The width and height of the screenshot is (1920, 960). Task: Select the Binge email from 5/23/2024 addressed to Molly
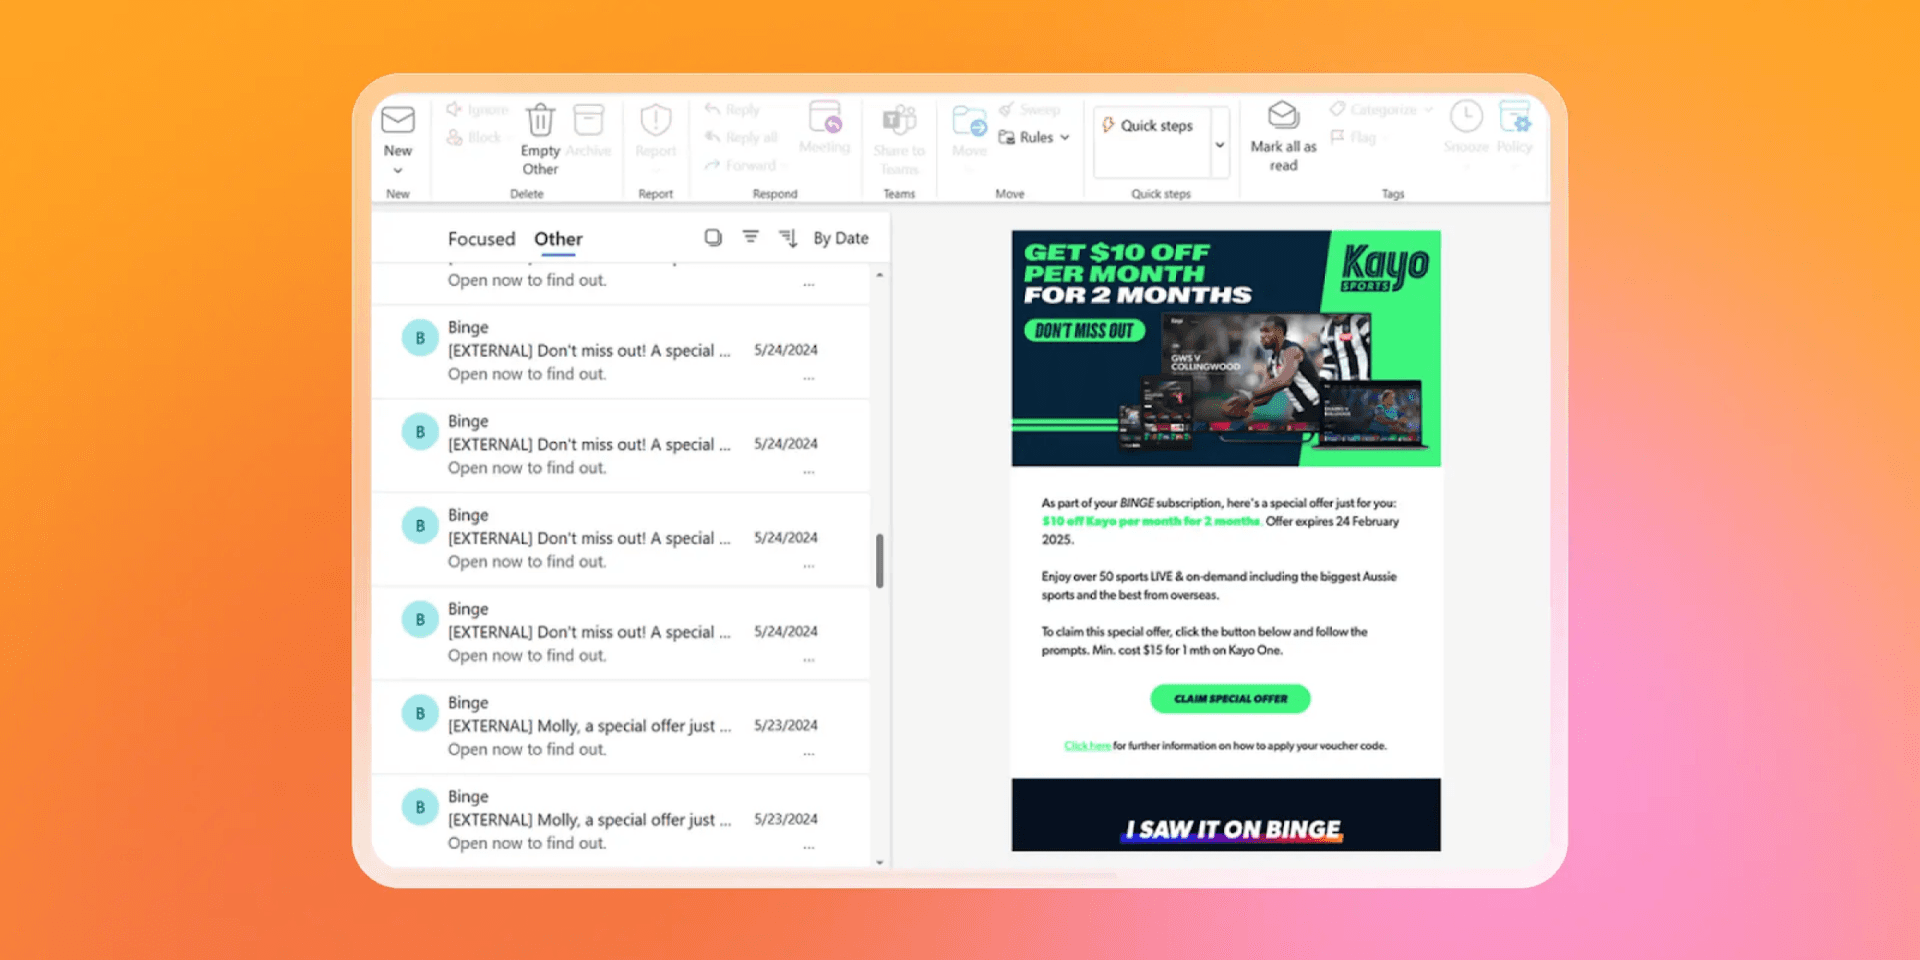pos(620,726)
